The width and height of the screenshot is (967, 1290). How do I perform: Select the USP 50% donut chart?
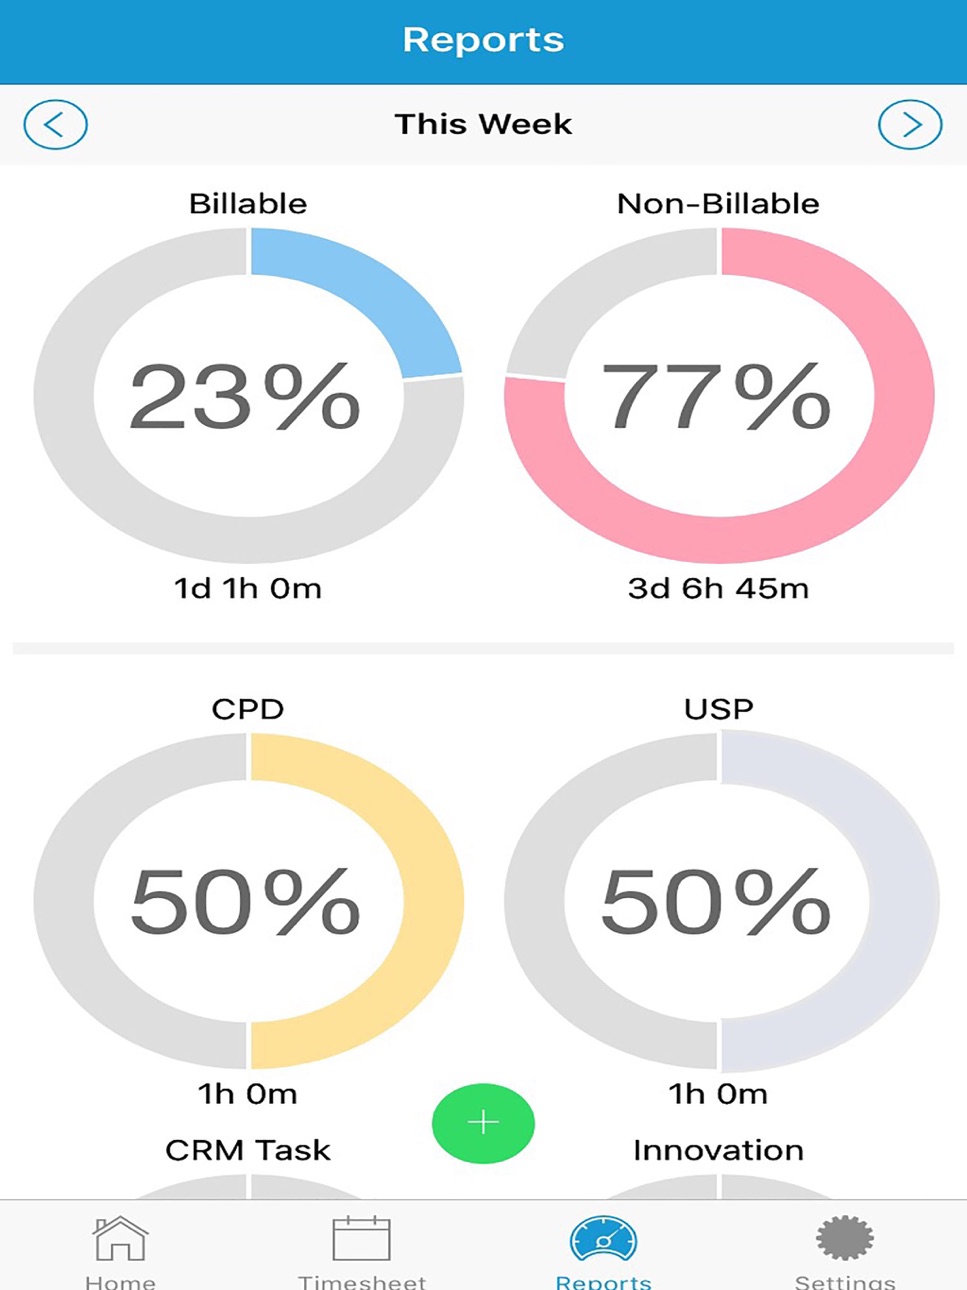tap(719, 901)
